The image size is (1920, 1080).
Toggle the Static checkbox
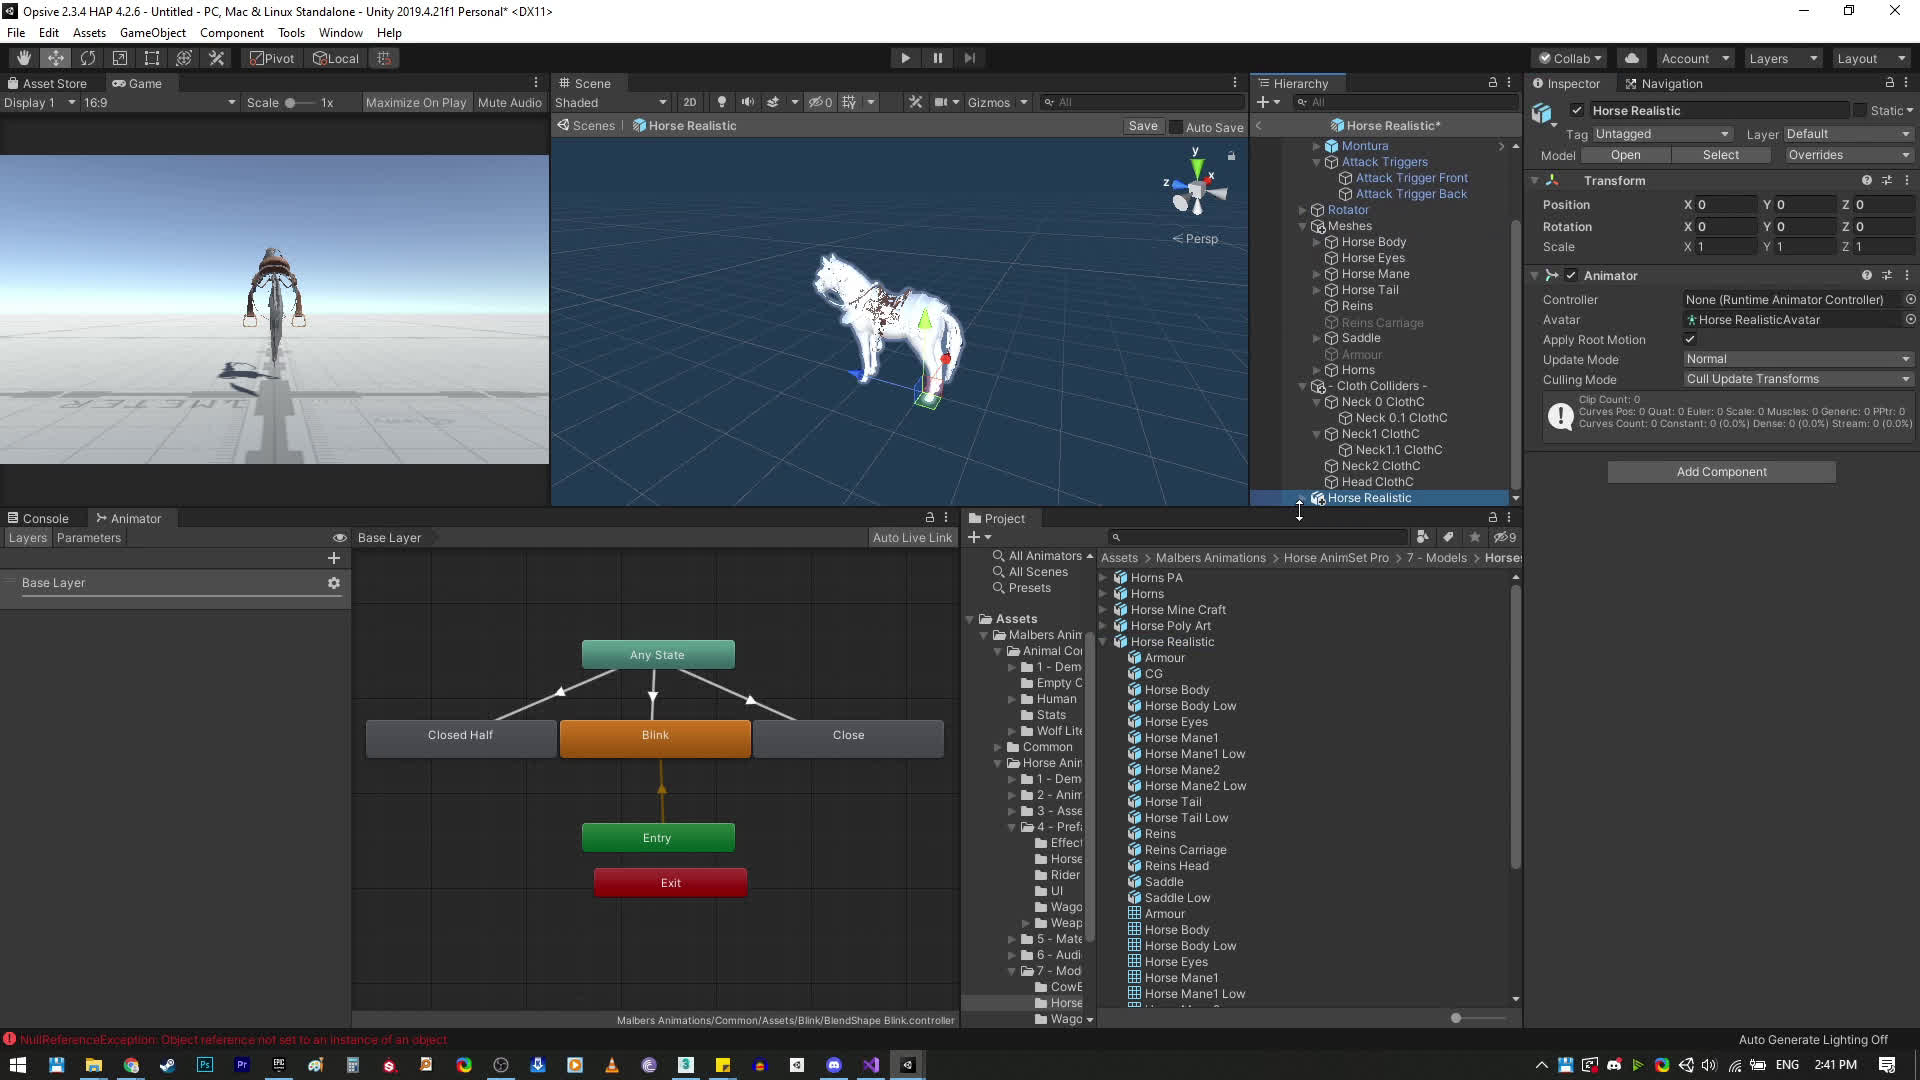click(1860, 110)
